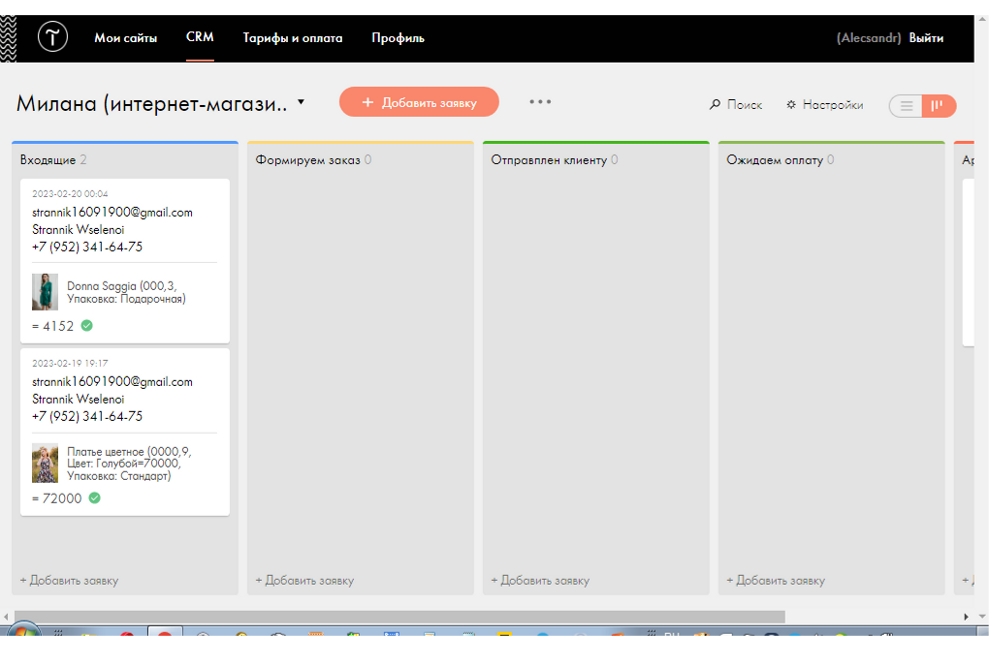Click the = 72000 order total
The width and height of the screenshot is (1000, 650).
[57, 498]
